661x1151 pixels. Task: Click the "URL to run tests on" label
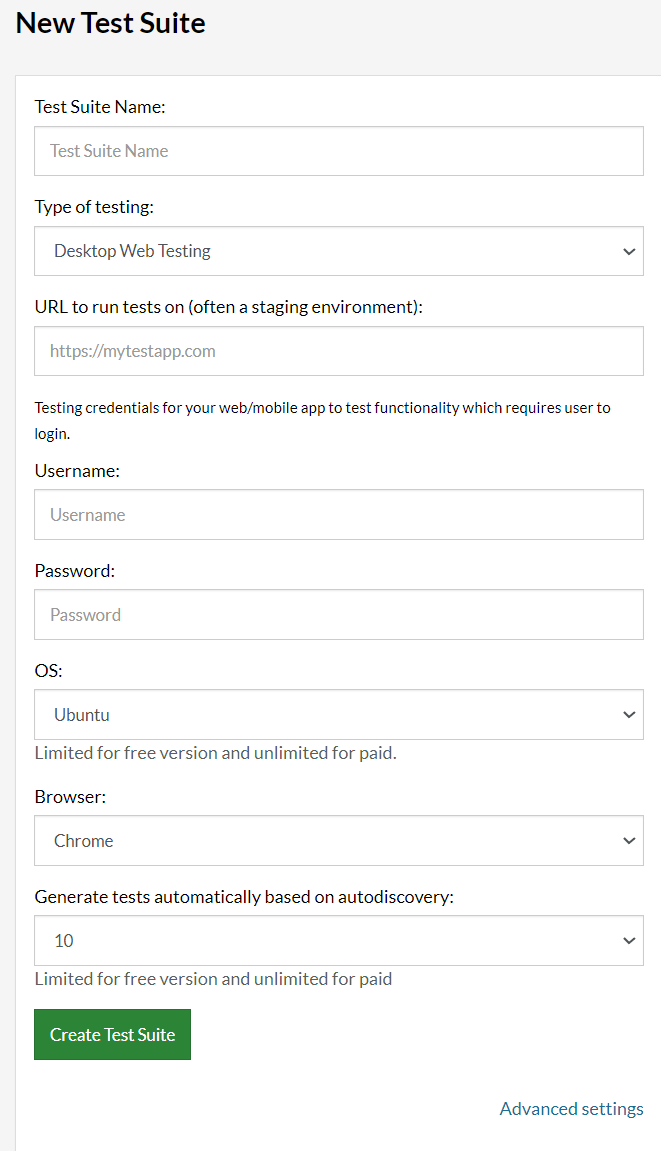pos(228,307)
